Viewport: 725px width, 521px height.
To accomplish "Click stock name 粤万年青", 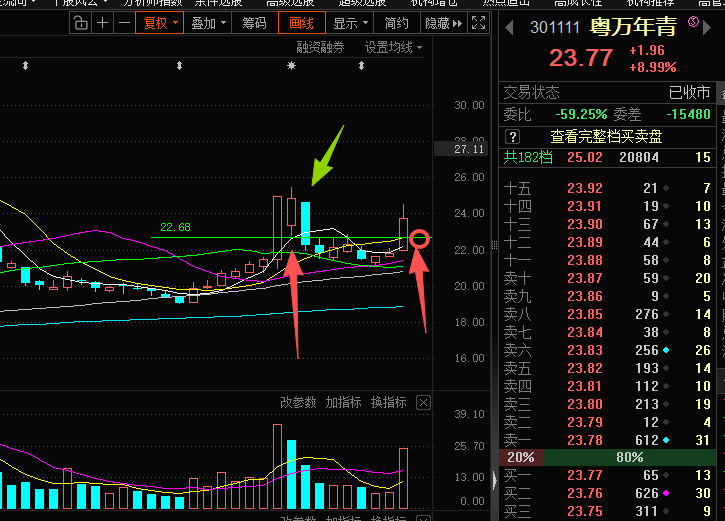I will (x=633, y=27).
